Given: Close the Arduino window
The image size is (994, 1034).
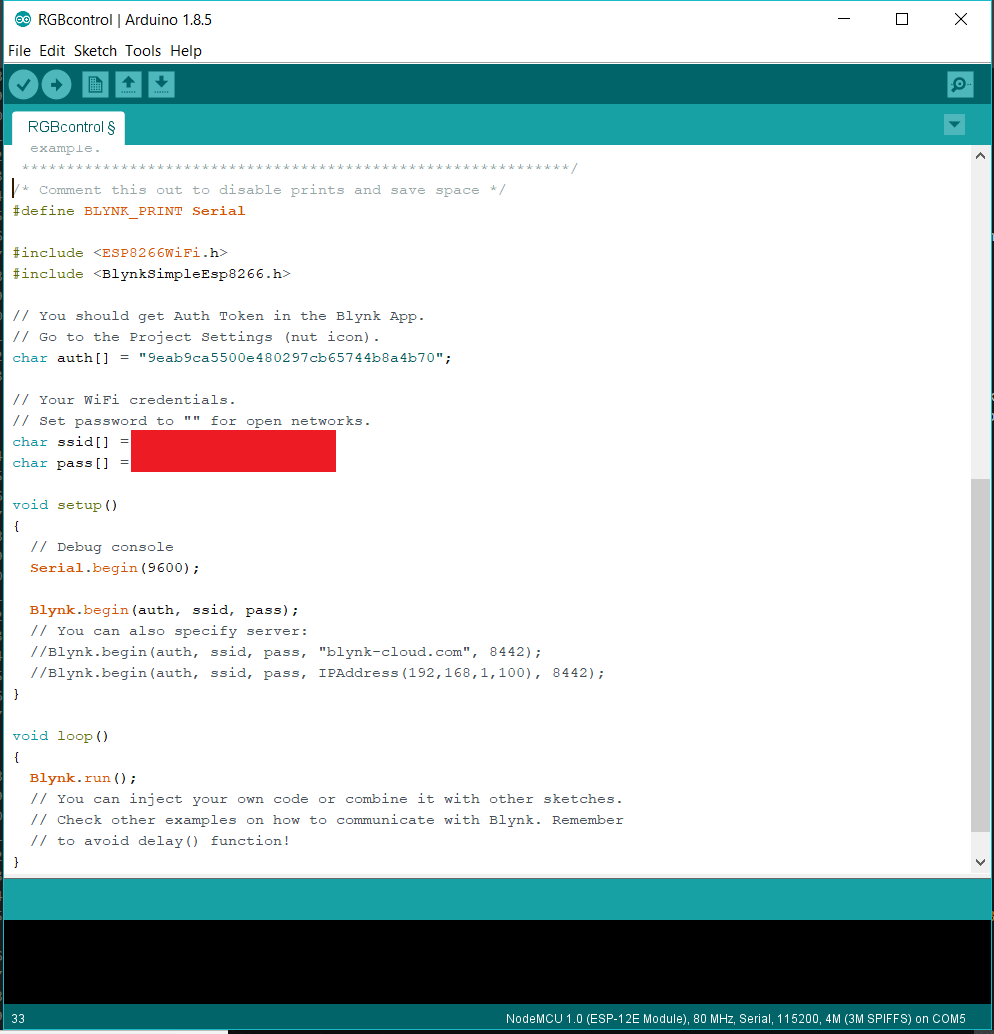Looking at the screenshot, I should click(x=961, y=19).
